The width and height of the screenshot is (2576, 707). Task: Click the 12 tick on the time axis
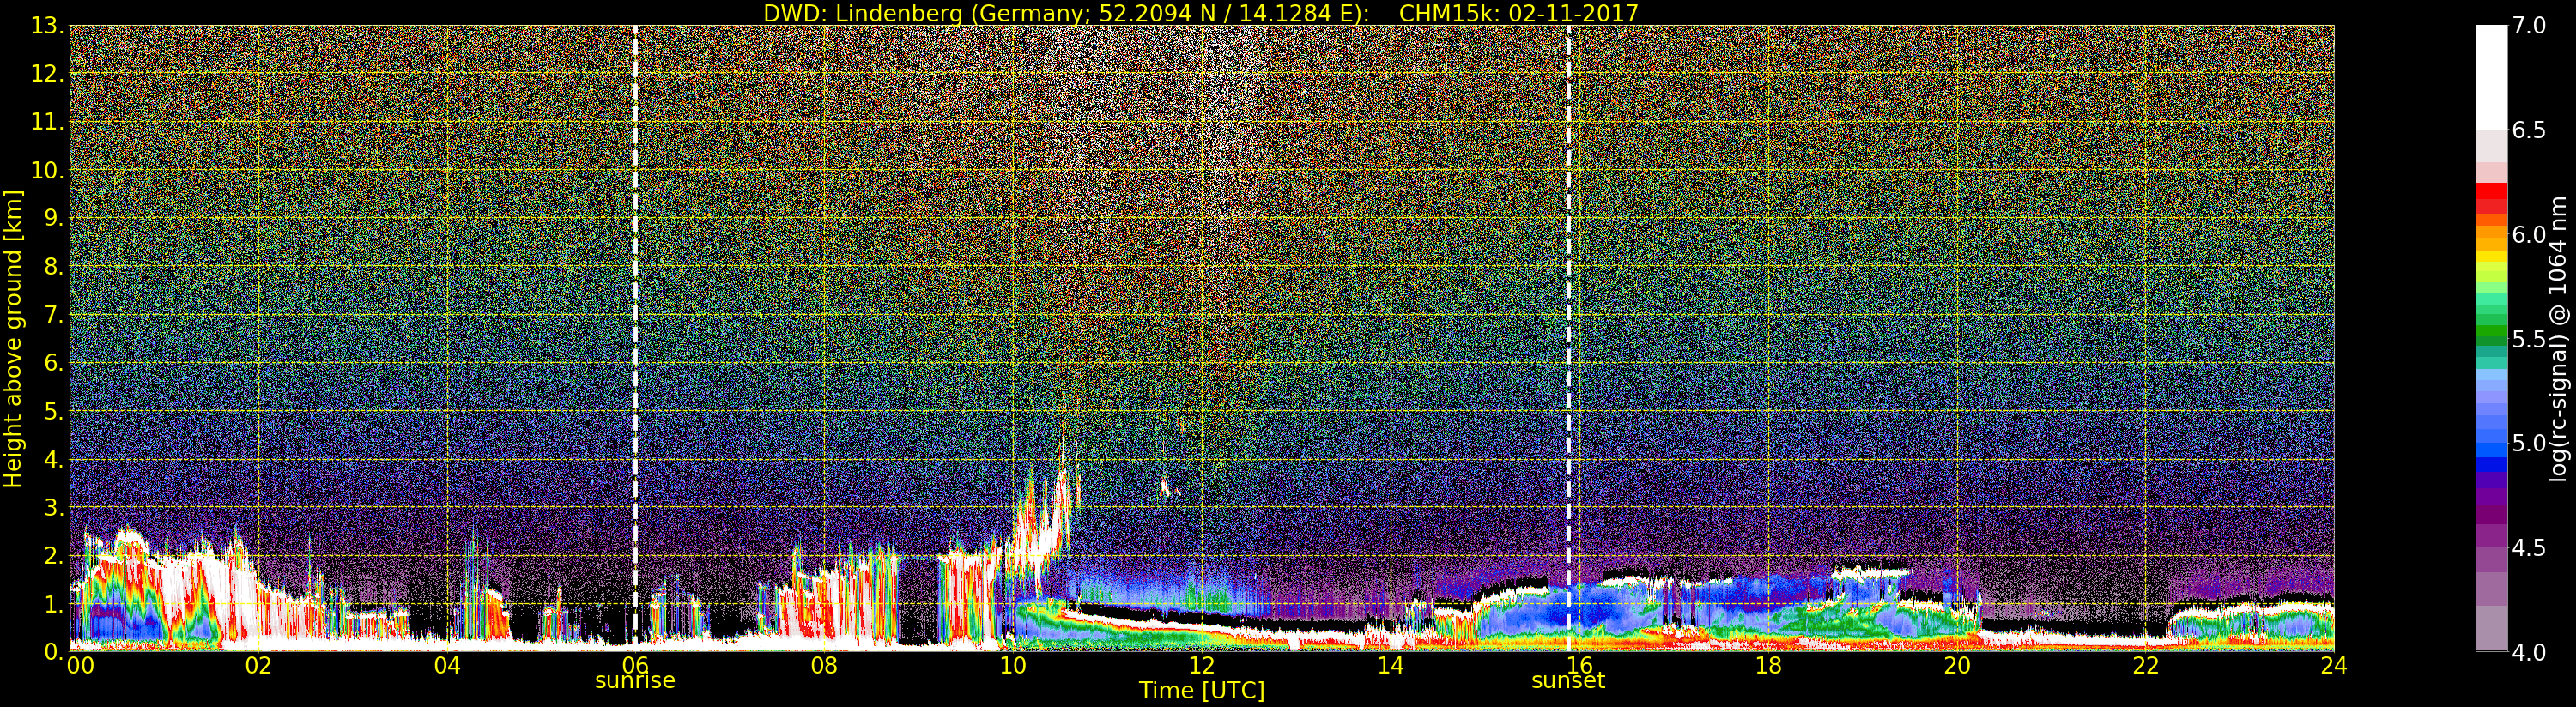(x=1201, y=665)
